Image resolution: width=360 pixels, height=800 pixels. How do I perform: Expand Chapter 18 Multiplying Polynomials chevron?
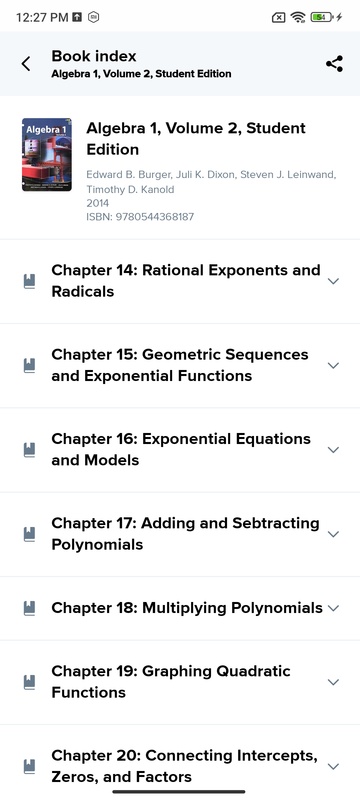point(333,608)
